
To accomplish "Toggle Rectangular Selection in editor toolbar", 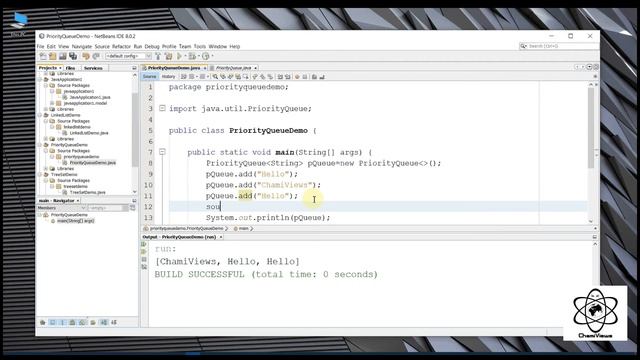I will coord(245,76).
